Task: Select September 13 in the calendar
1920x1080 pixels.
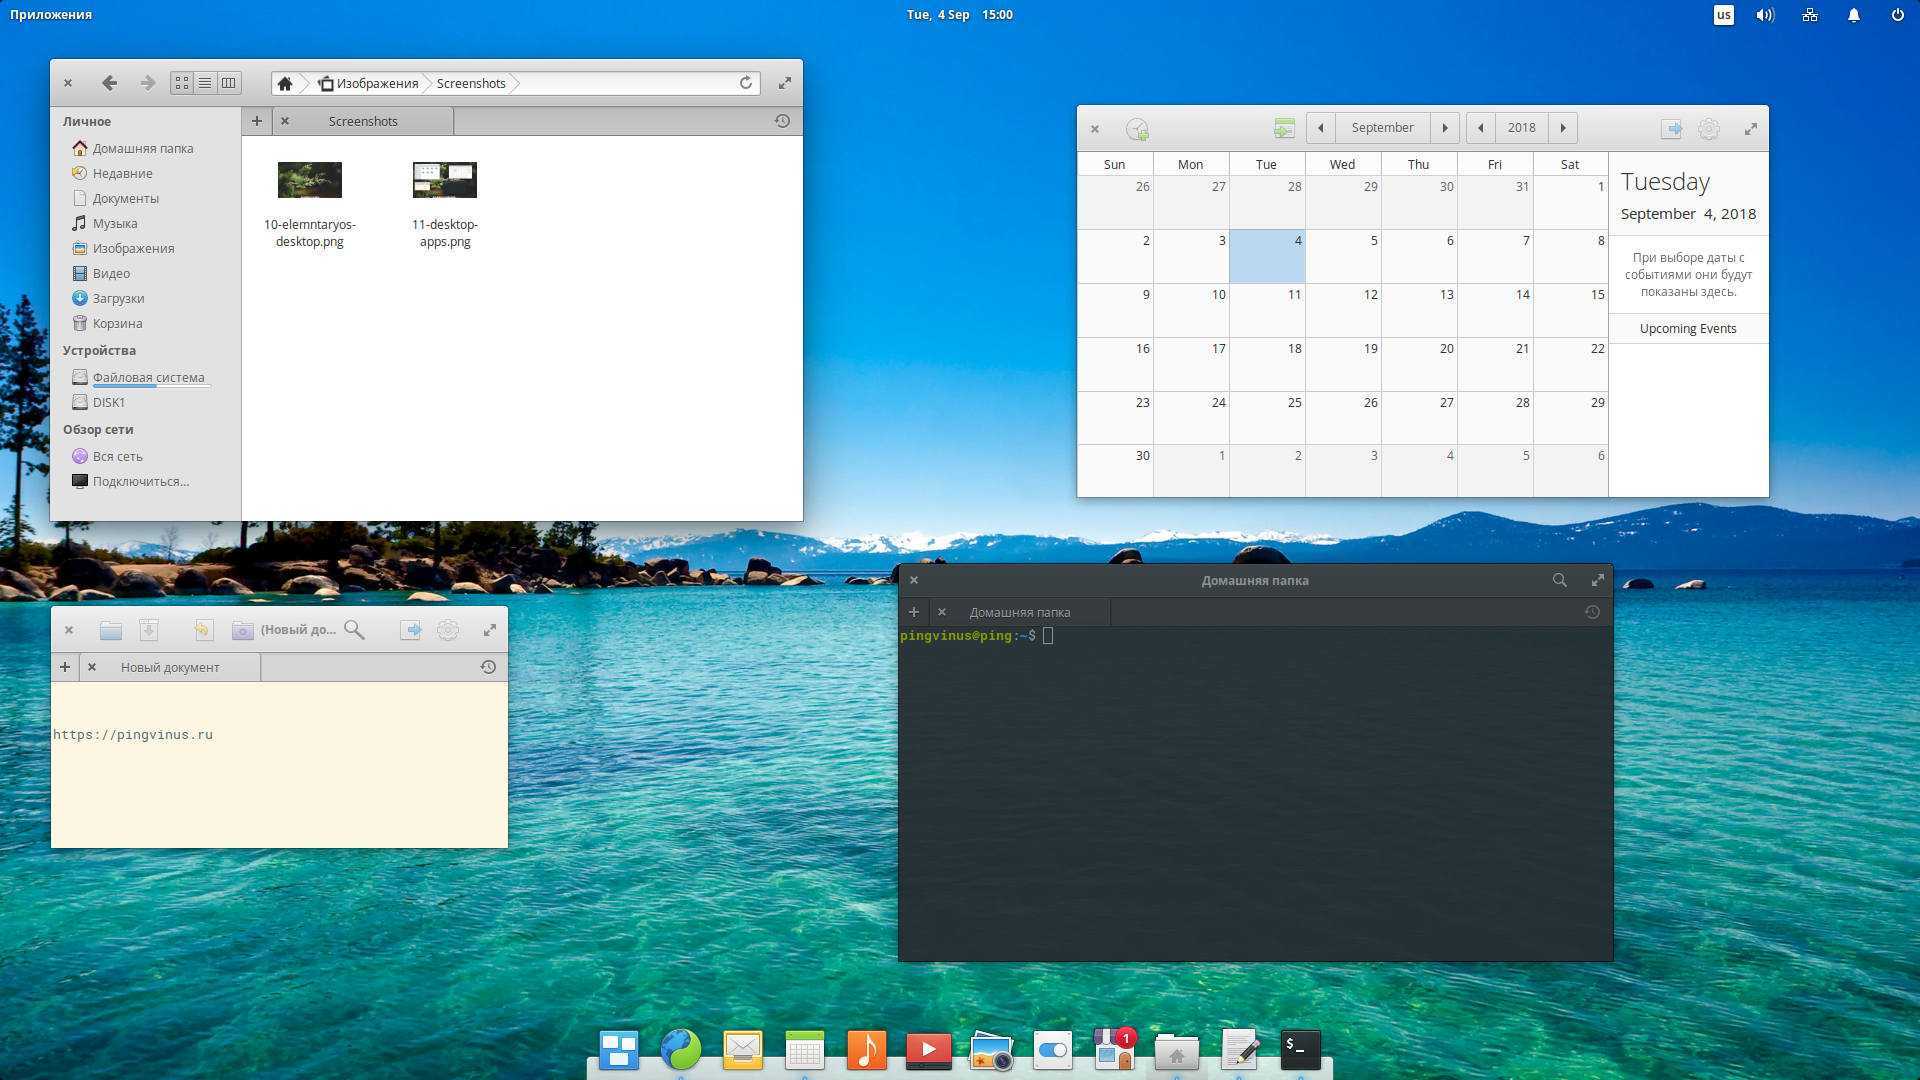Action: coord(1419,310)
